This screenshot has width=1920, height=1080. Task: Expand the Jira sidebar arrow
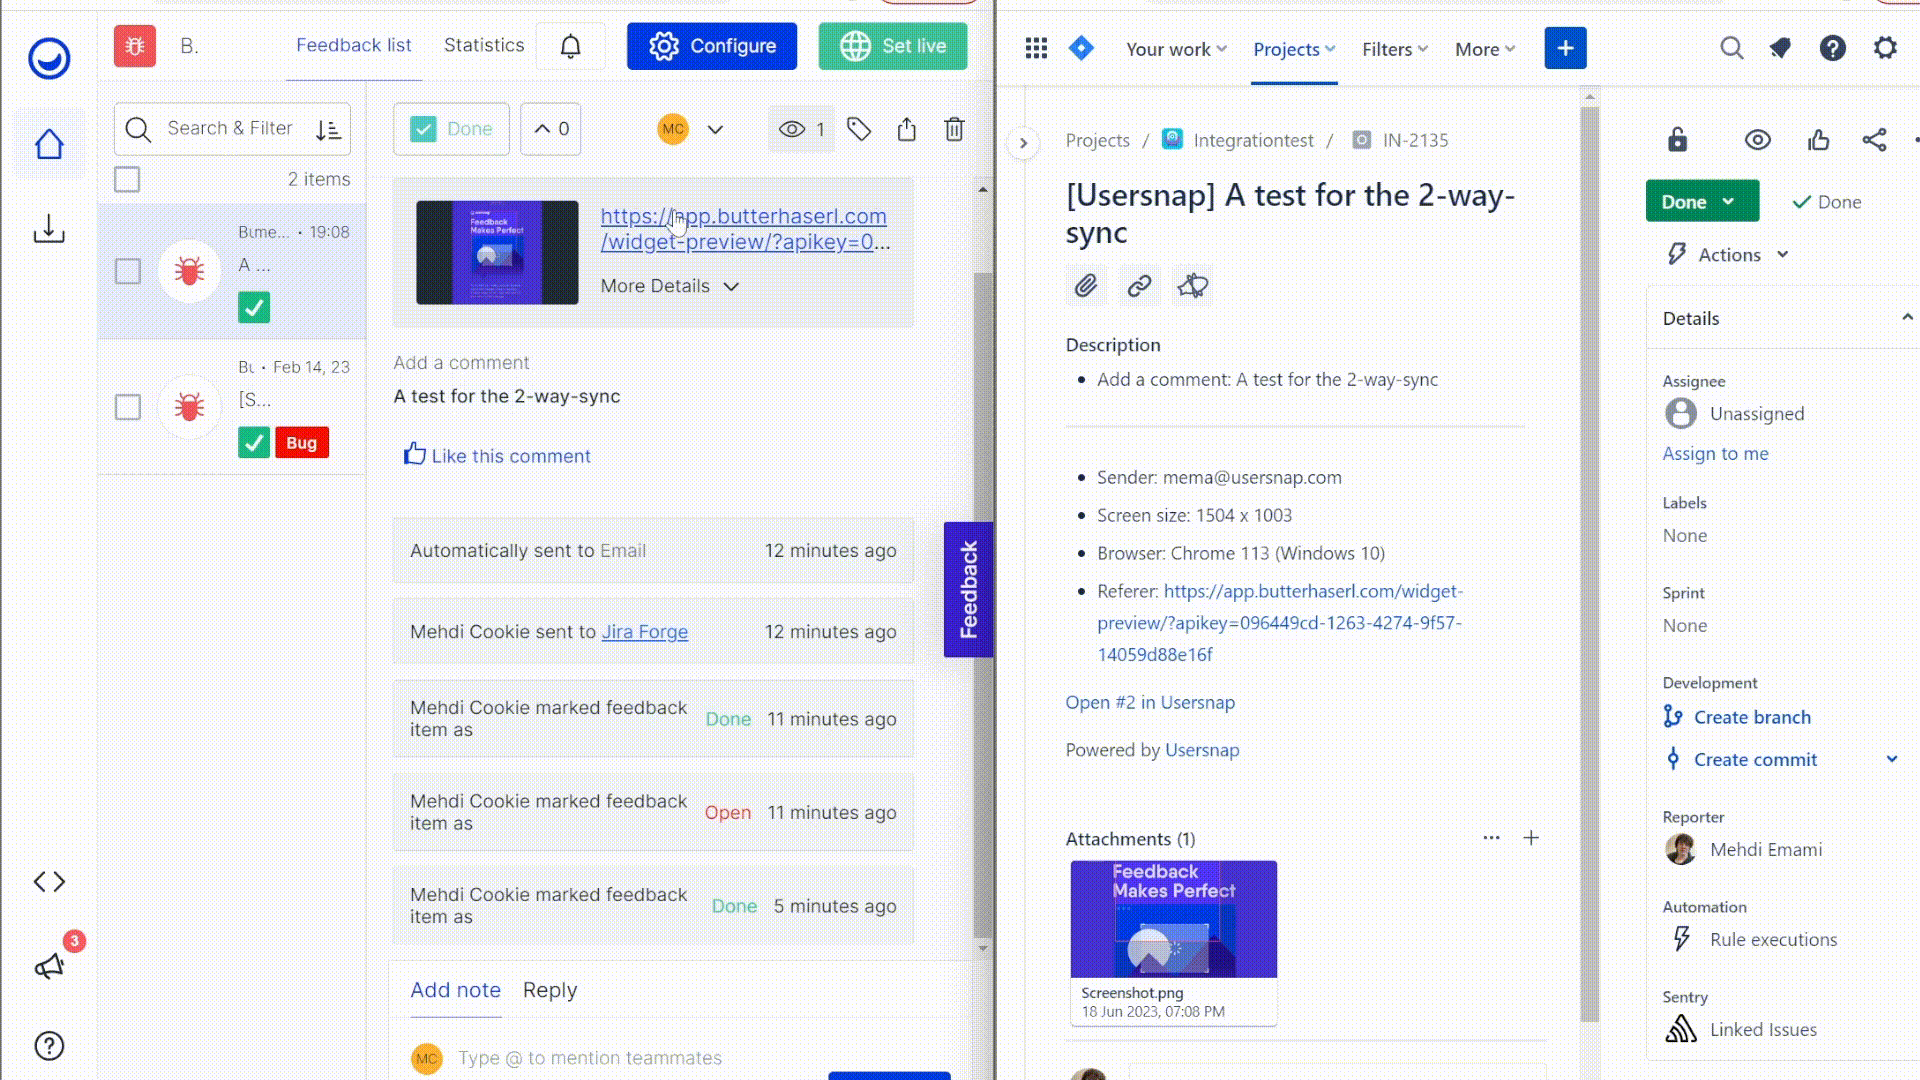(1022, 143)
